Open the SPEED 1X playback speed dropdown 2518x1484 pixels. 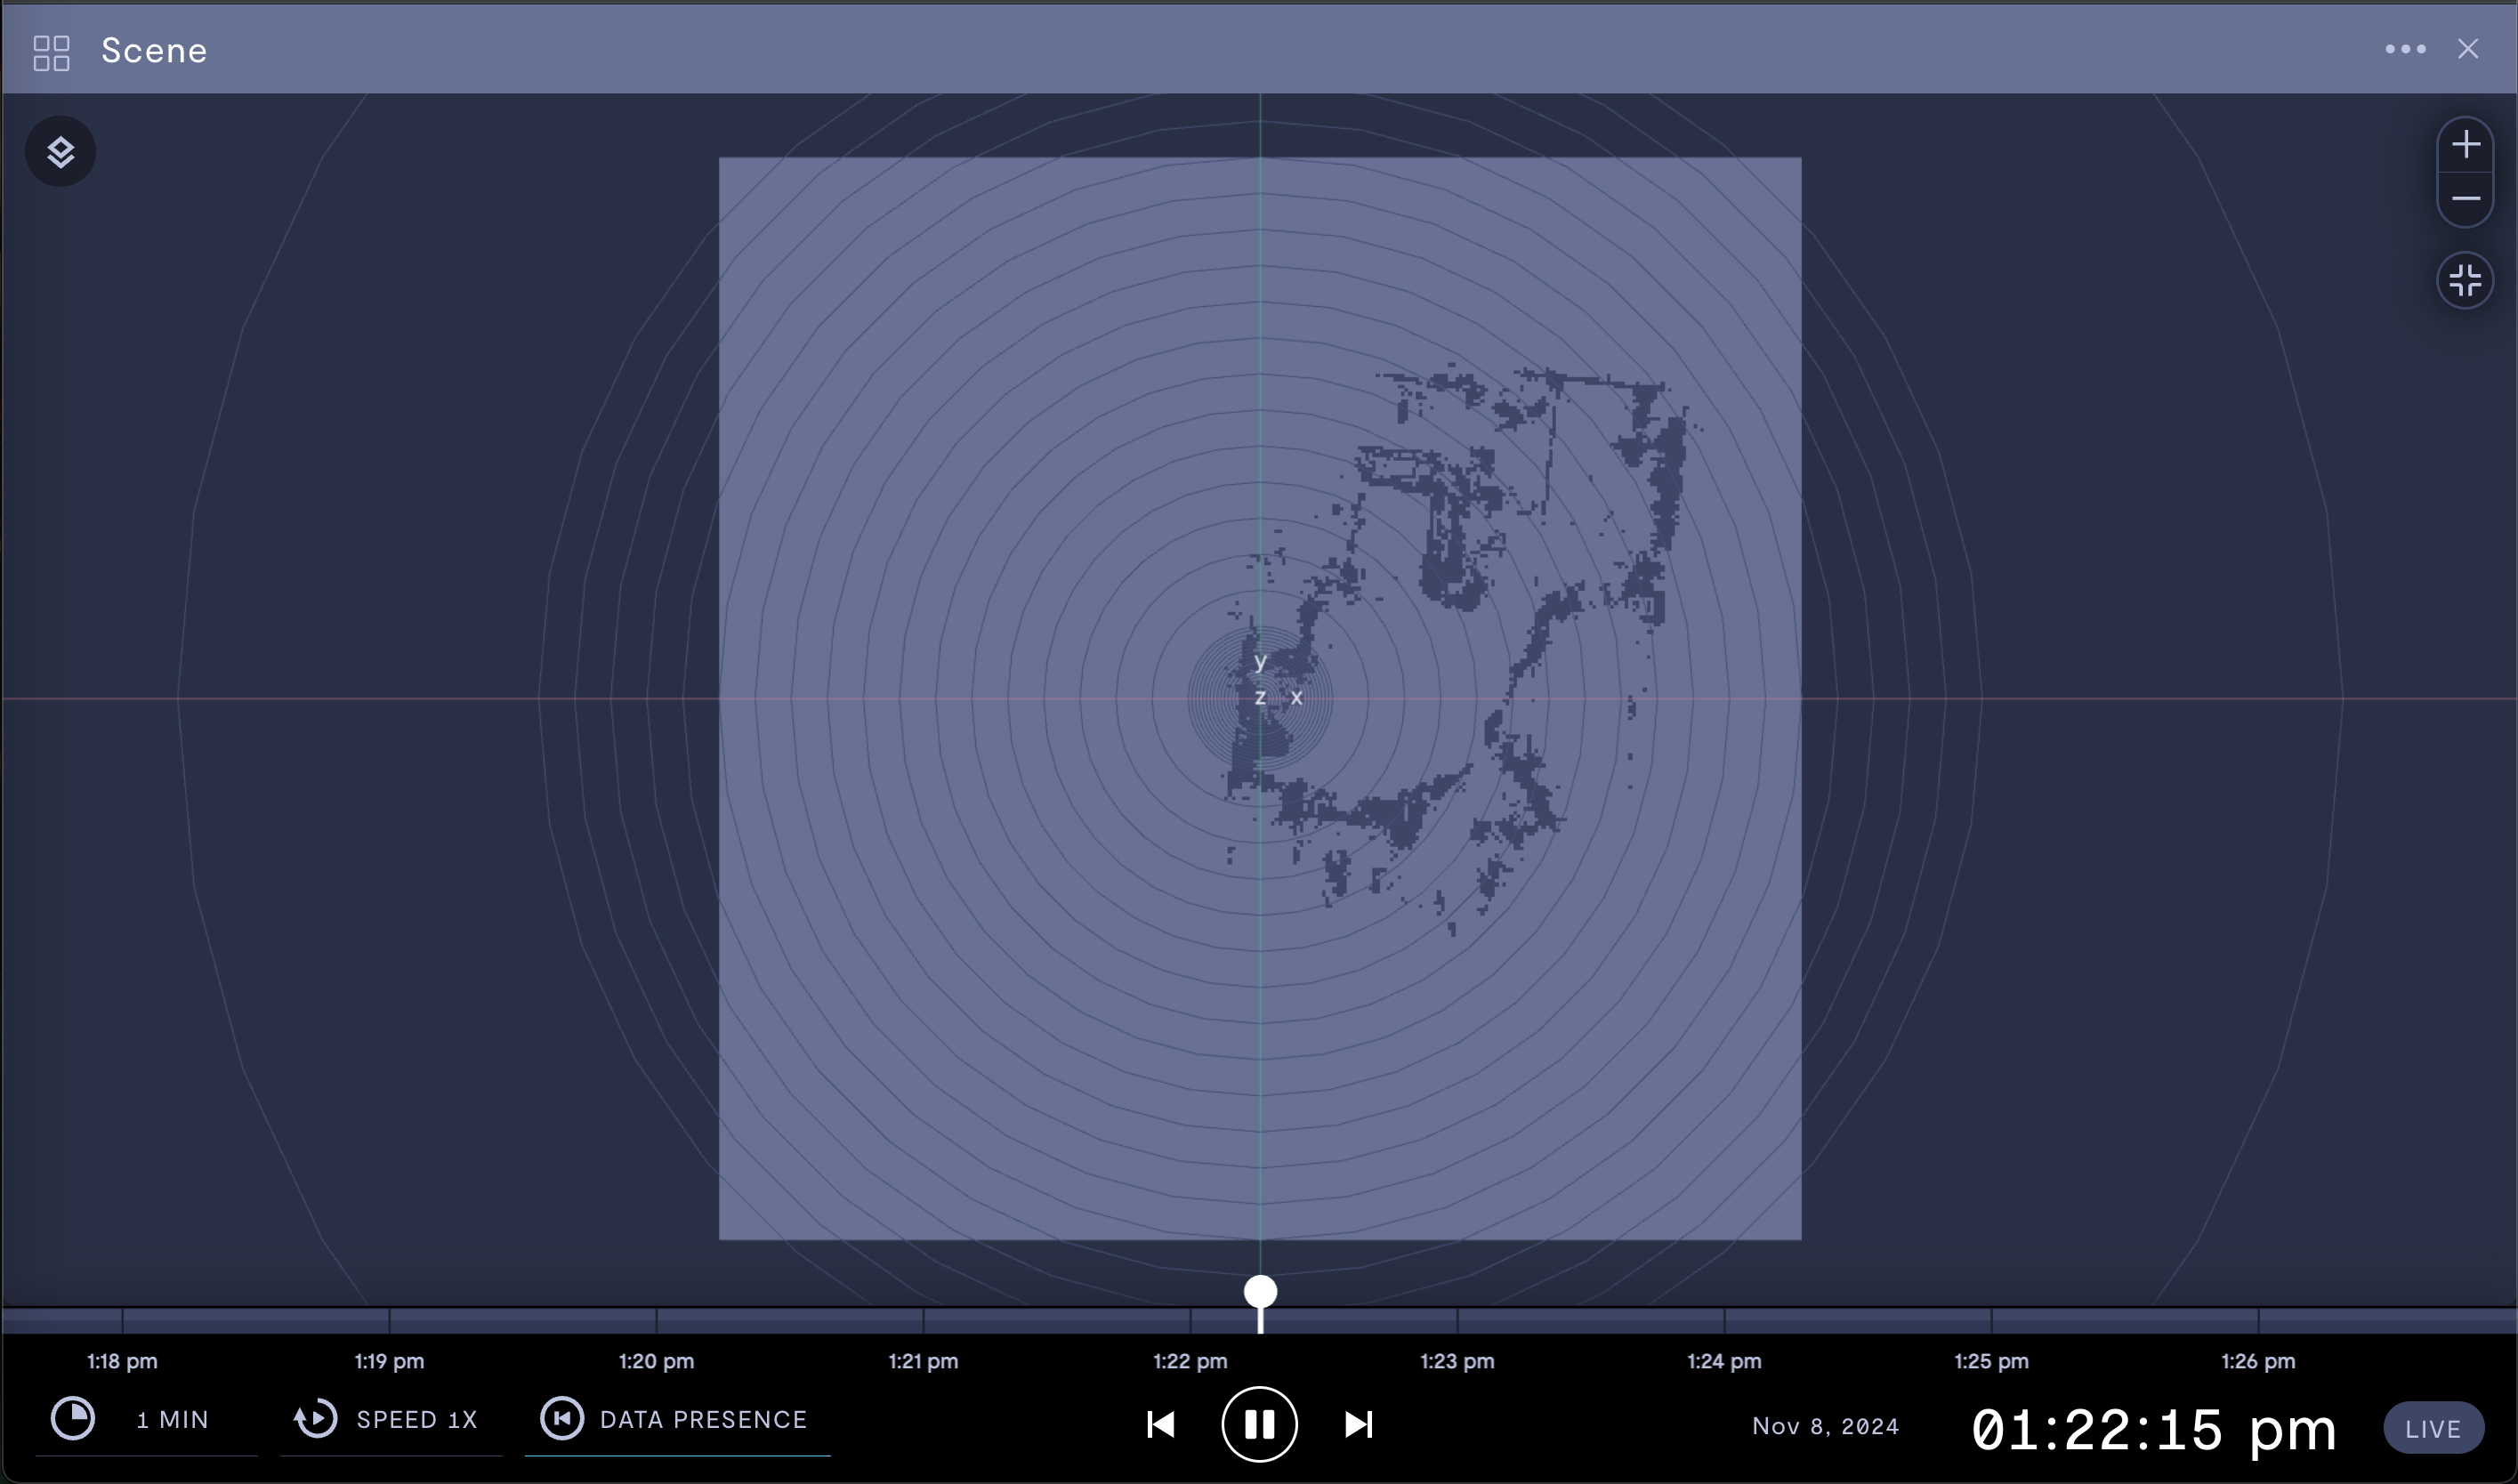point(390,1420)
